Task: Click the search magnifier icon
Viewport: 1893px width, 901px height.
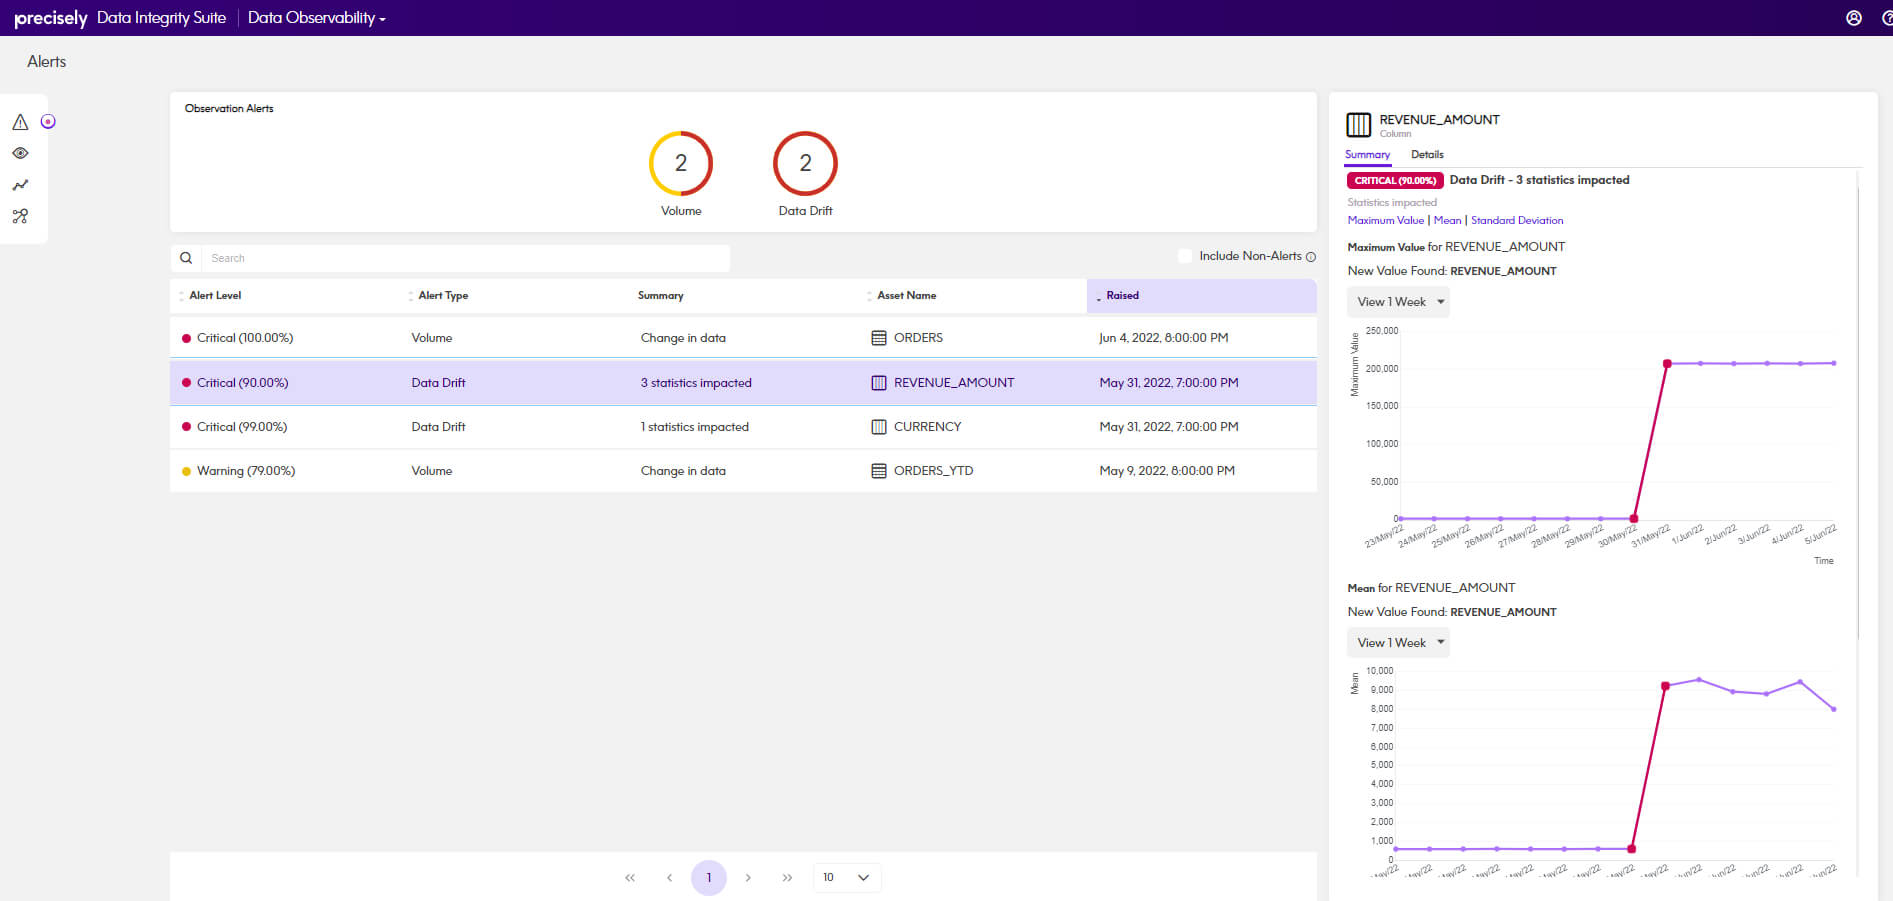Action: click(186, 258)
